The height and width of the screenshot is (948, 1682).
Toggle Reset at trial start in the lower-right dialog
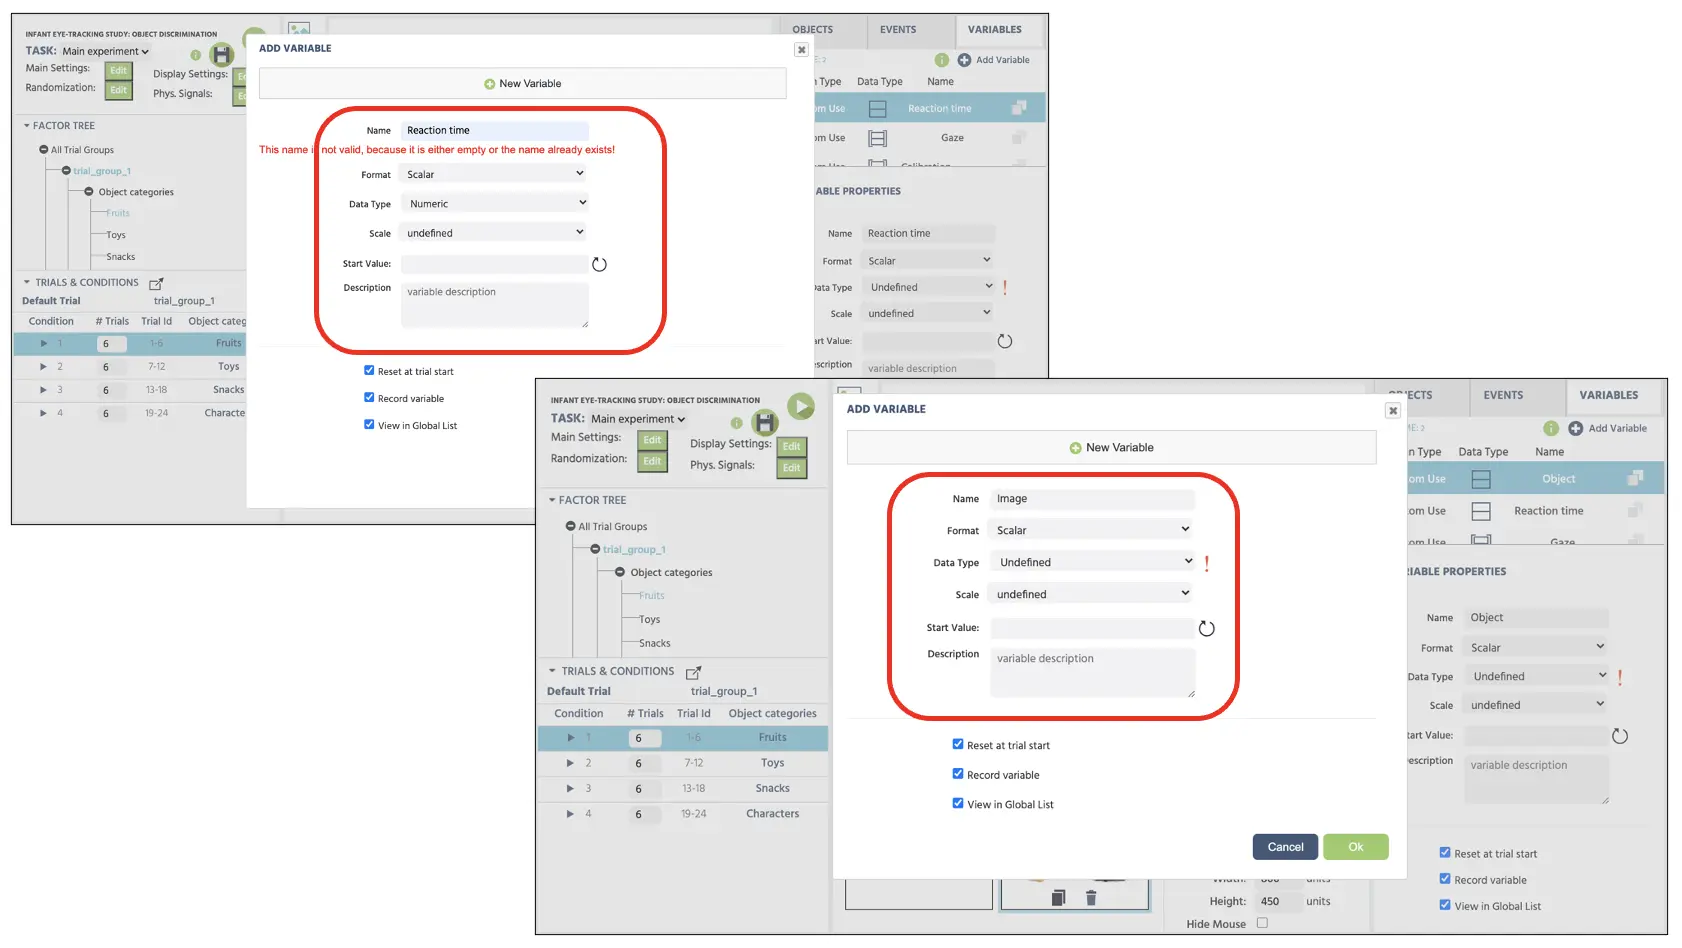[x=958, y=744]
